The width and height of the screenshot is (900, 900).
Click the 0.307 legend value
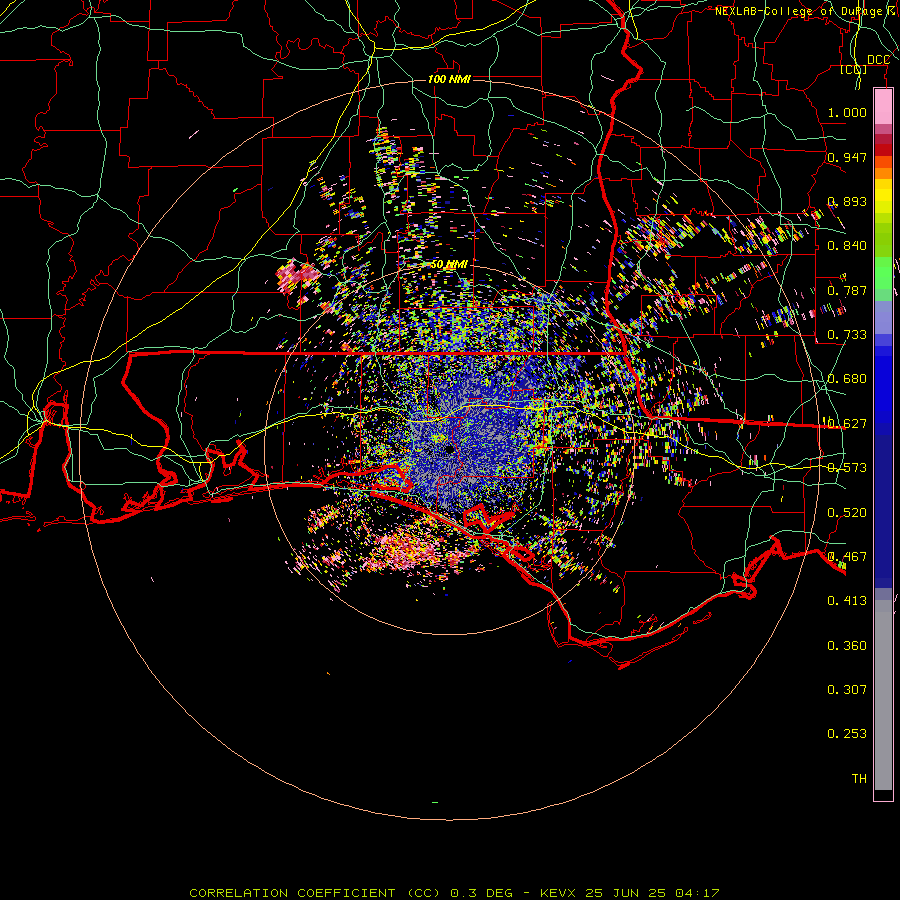tap(847, 690)
